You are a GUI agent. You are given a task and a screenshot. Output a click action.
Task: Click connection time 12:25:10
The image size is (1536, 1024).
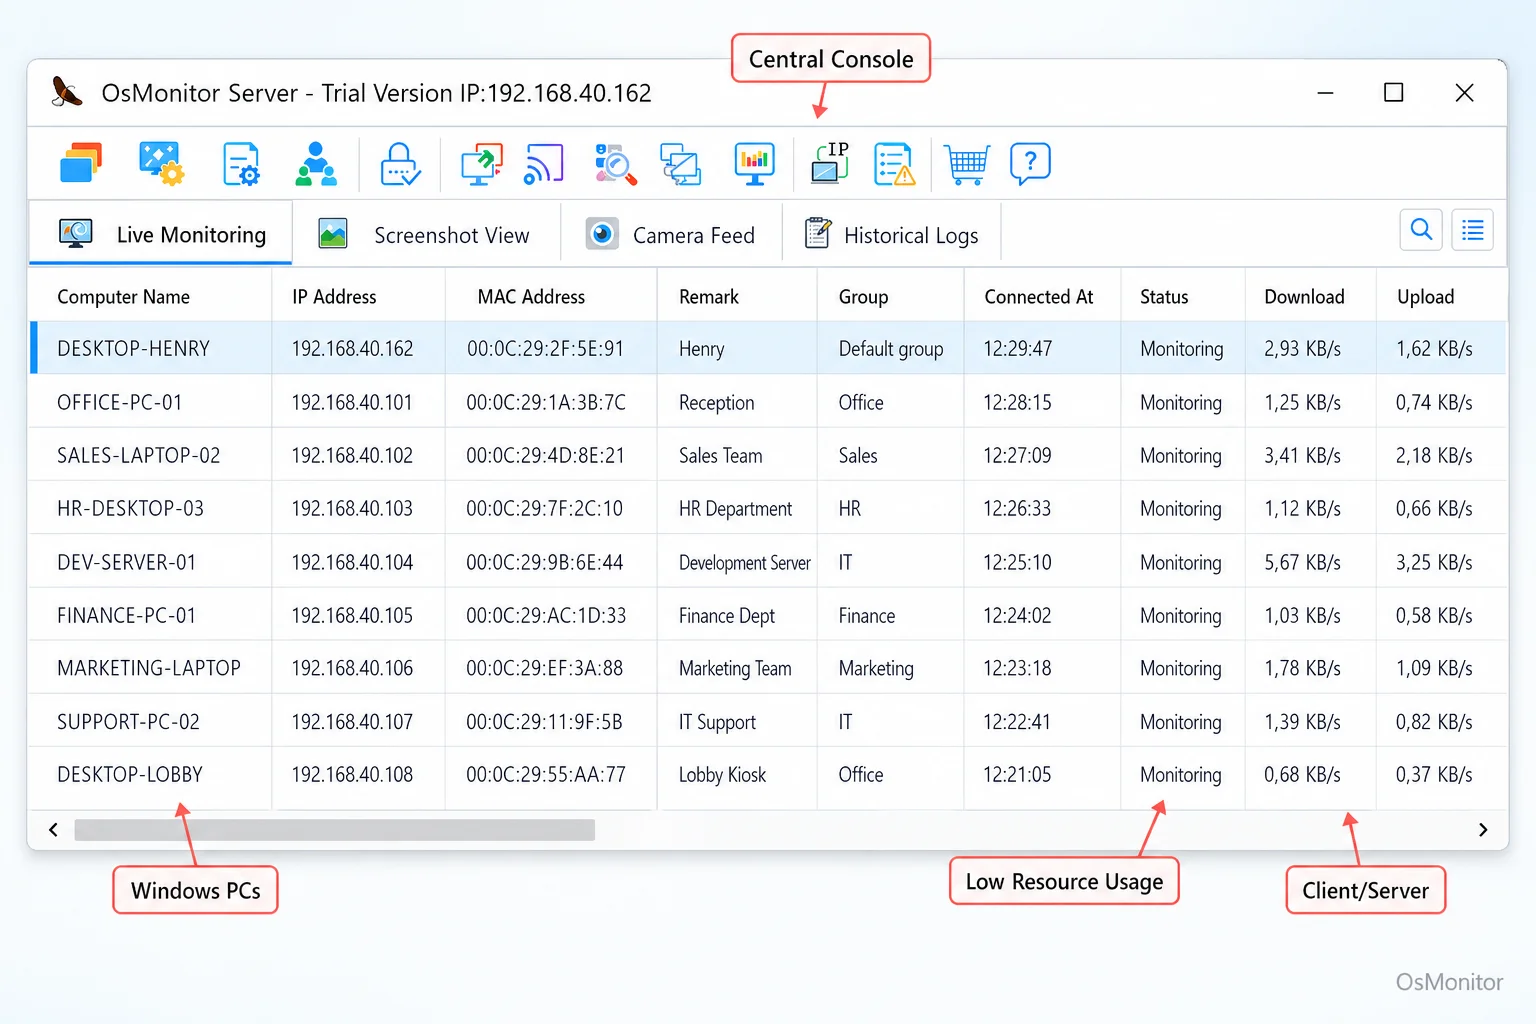(x=1017, y=562)
